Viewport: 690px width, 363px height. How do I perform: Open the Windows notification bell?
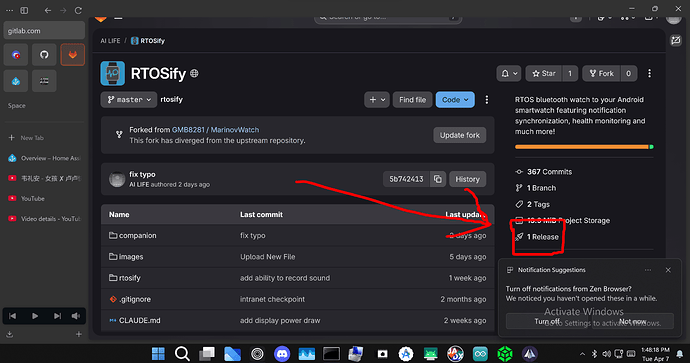[680, 354]
